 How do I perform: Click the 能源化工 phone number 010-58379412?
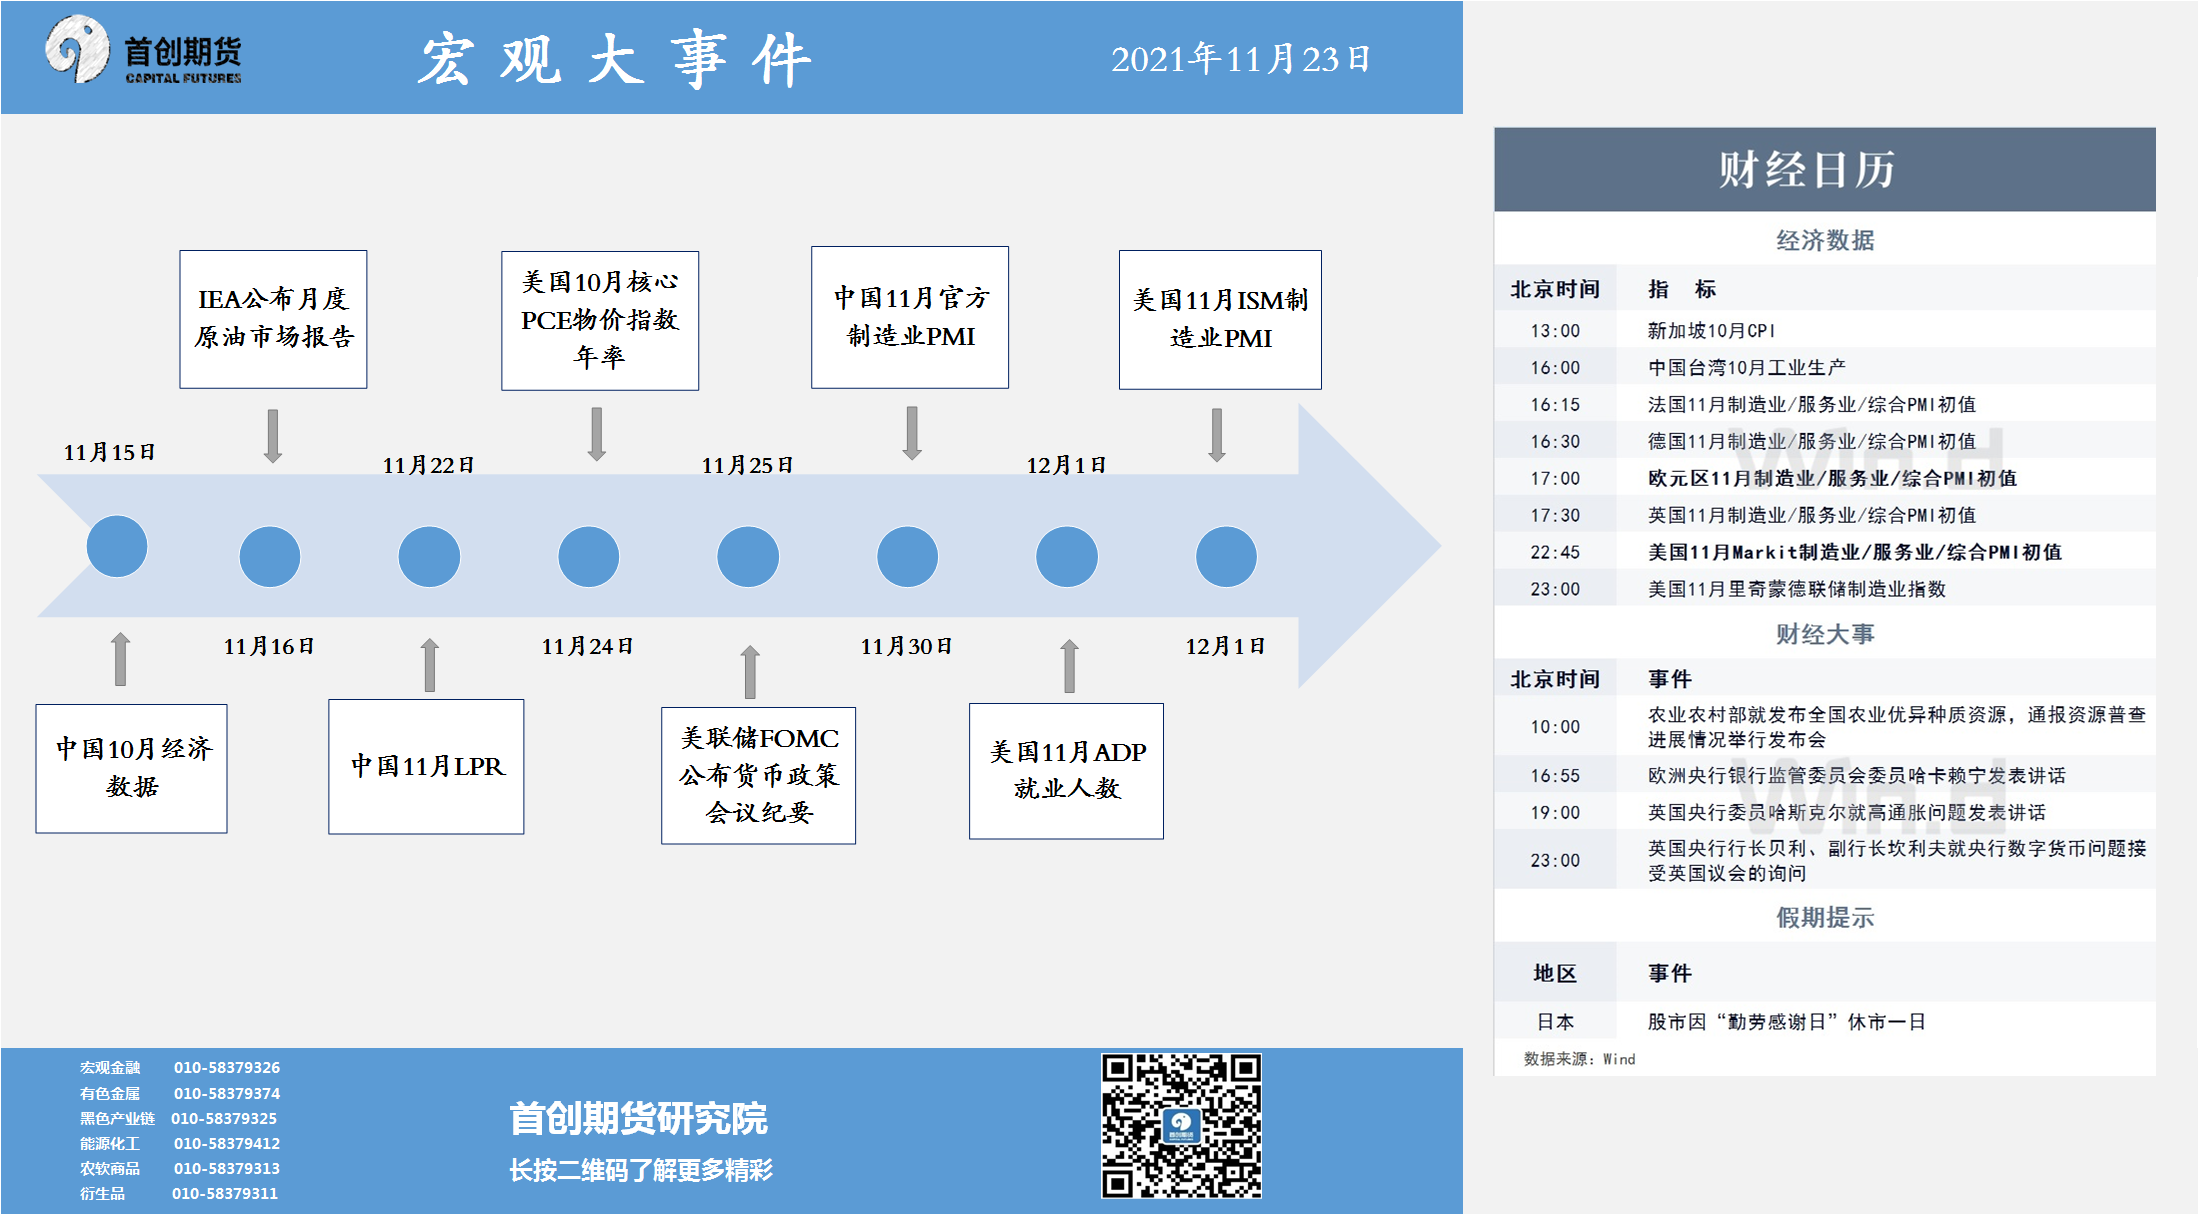(227, 1143)
